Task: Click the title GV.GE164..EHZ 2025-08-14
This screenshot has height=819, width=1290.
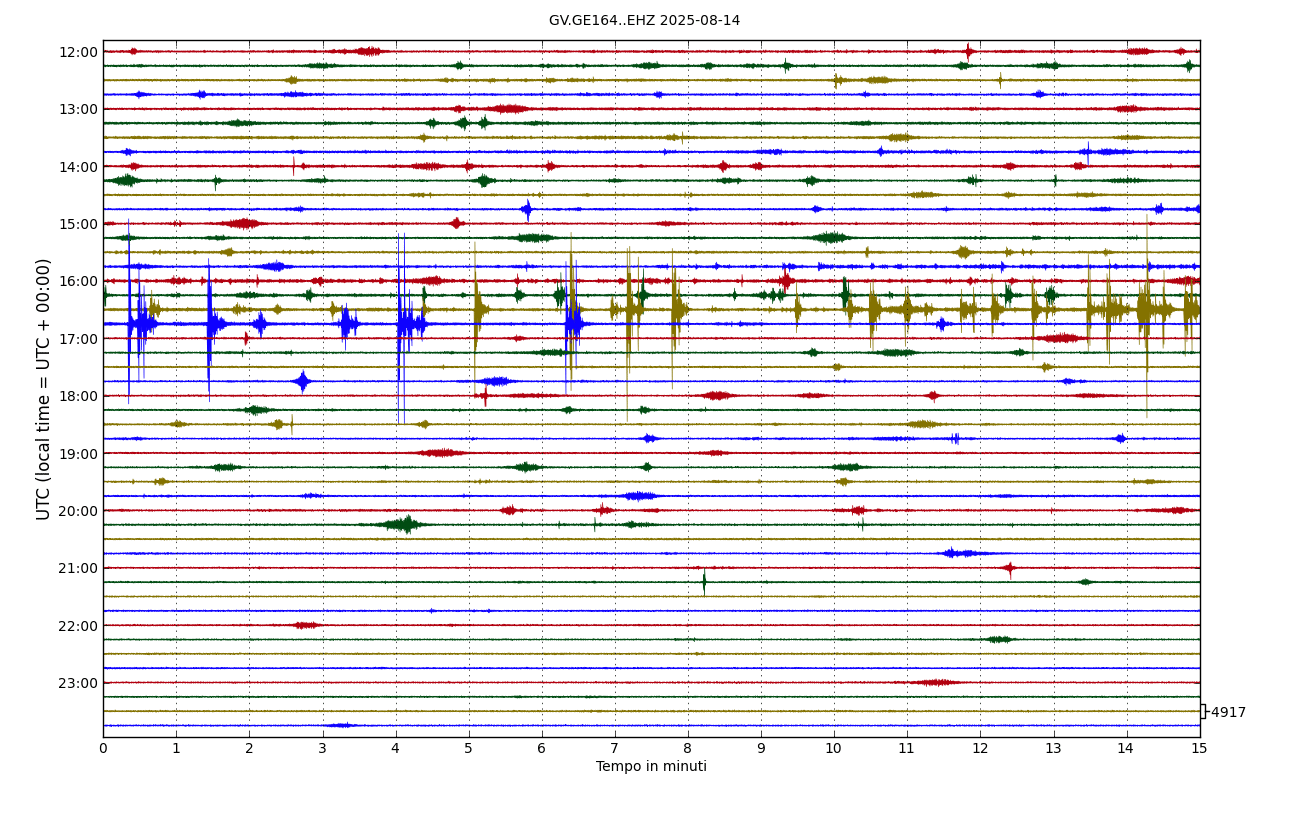Action: pyautogui.click(x=644, y=20)
